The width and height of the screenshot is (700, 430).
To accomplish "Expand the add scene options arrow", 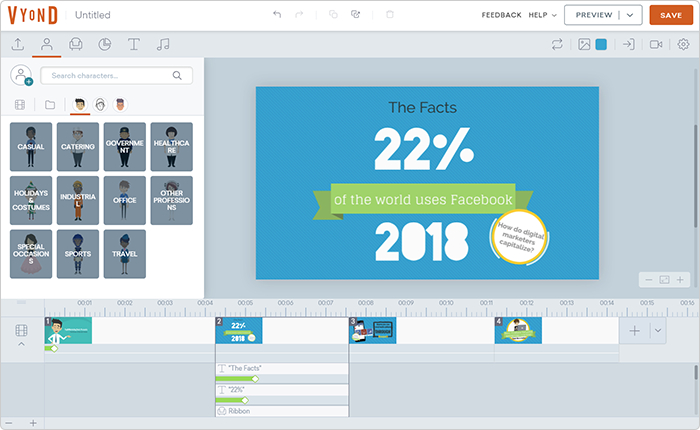I will pos(658,330).
